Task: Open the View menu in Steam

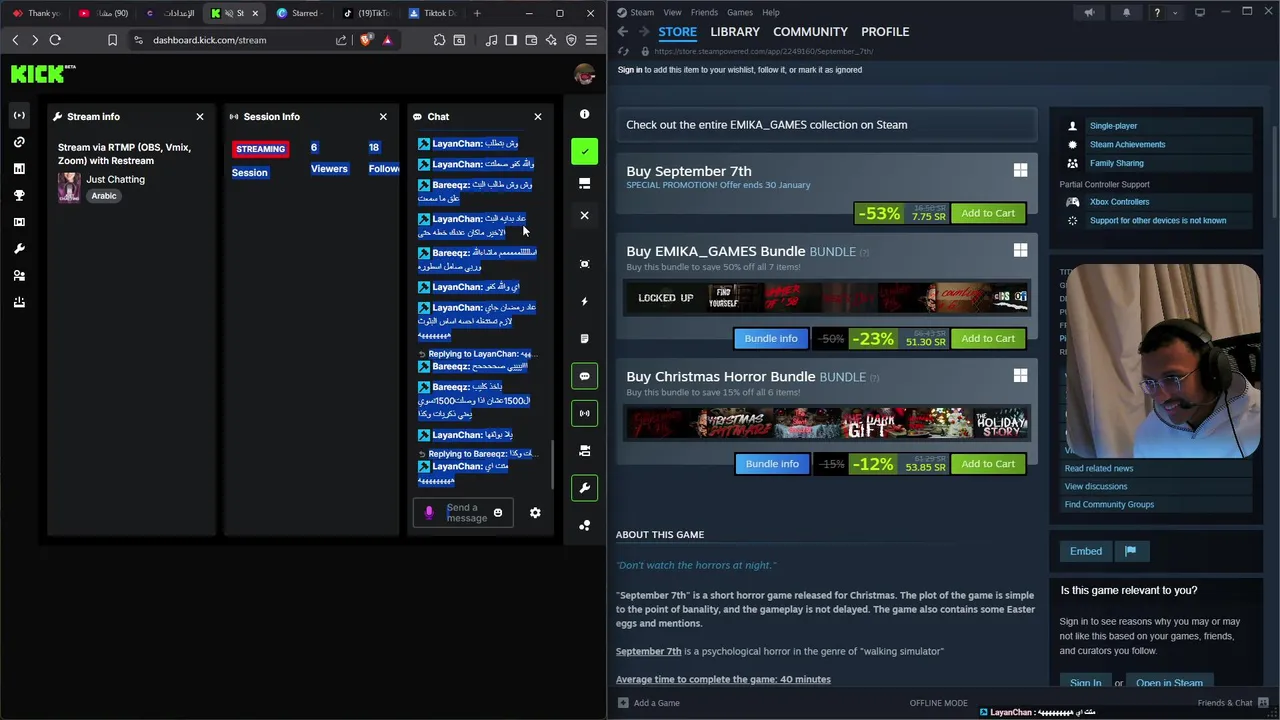Action: coord(672,12)
